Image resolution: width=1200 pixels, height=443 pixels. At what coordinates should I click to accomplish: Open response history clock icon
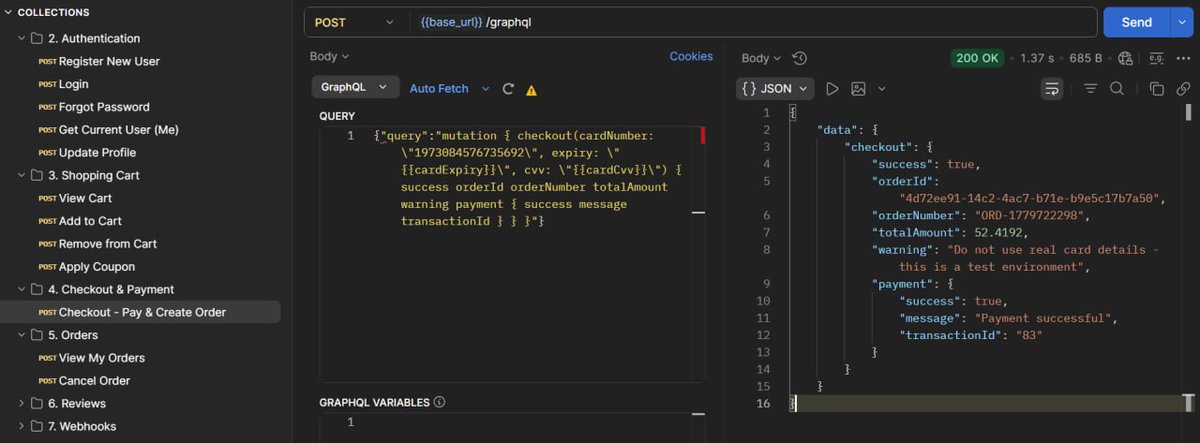coord(799,58)
